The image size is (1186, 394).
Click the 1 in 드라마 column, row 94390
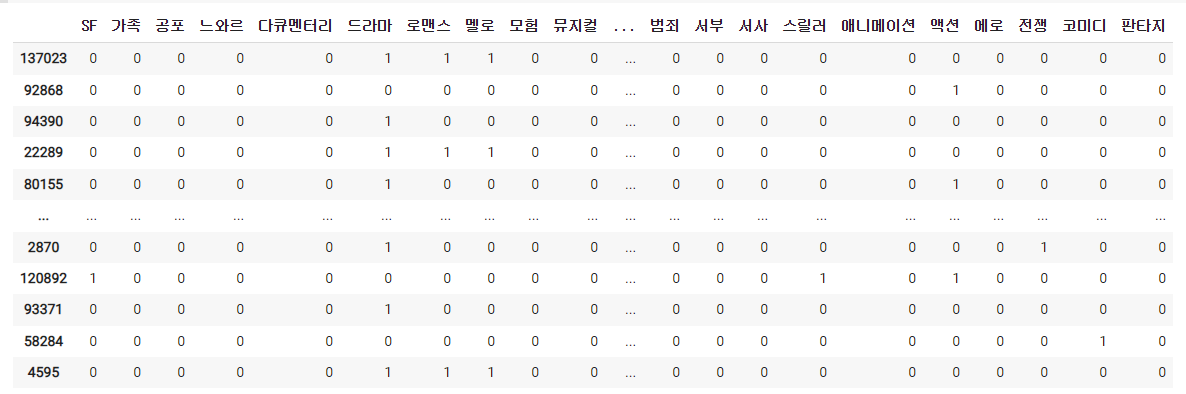pos(387,121)
